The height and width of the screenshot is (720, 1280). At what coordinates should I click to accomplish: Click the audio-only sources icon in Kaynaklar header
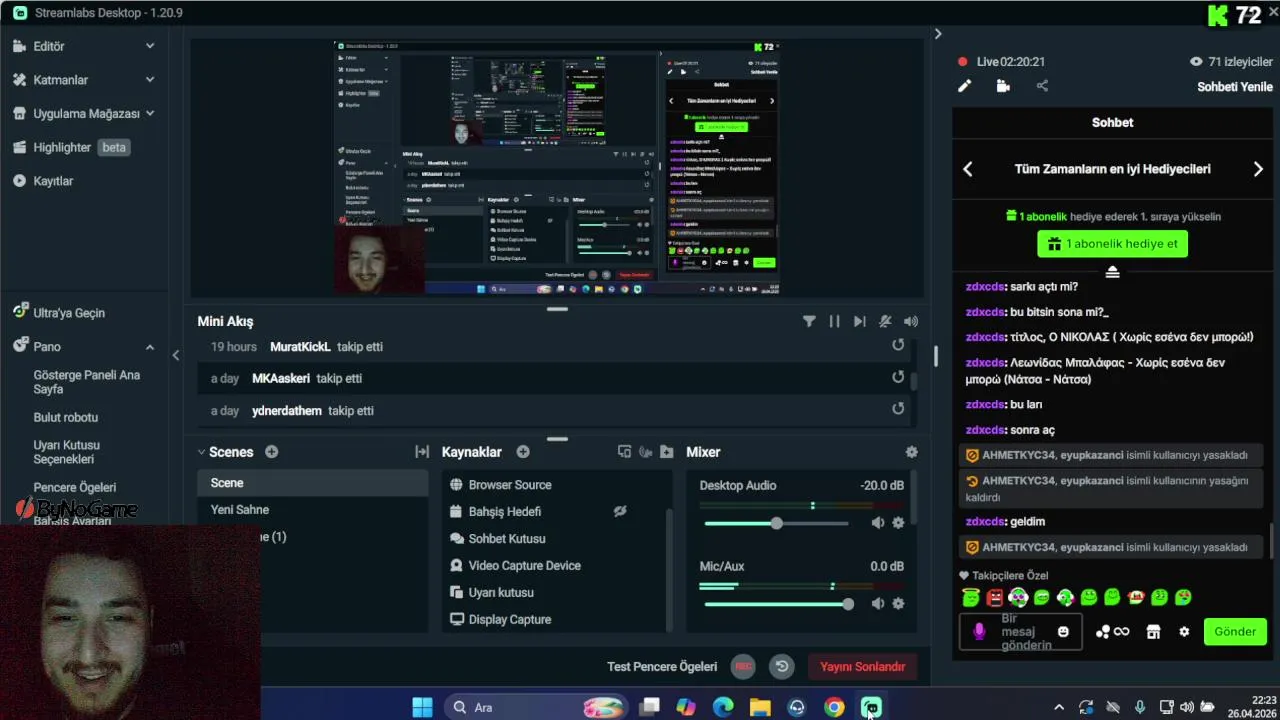pos(646,452)
